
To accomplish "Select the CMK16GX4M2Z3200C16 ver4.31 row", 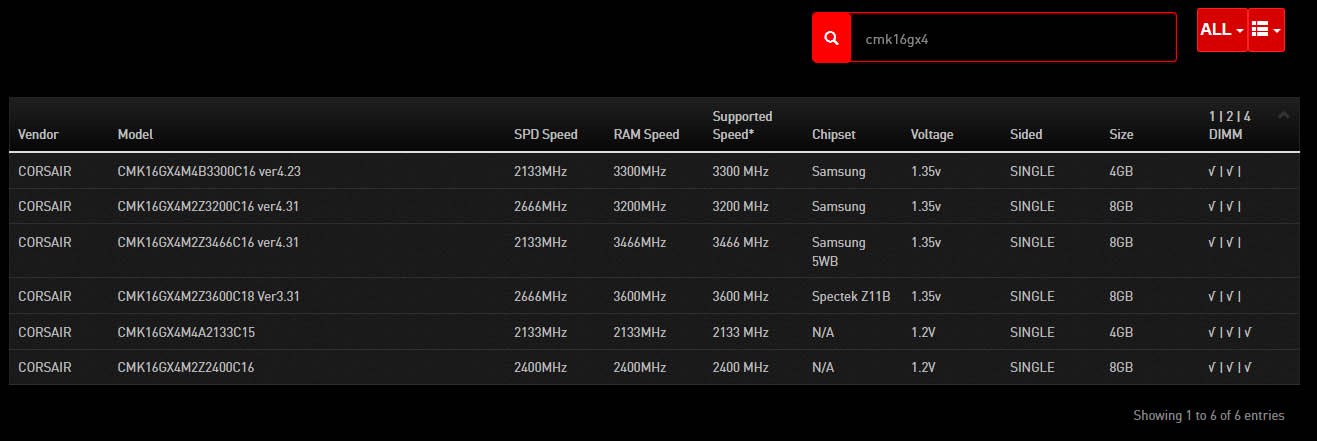I will [654, 206].
